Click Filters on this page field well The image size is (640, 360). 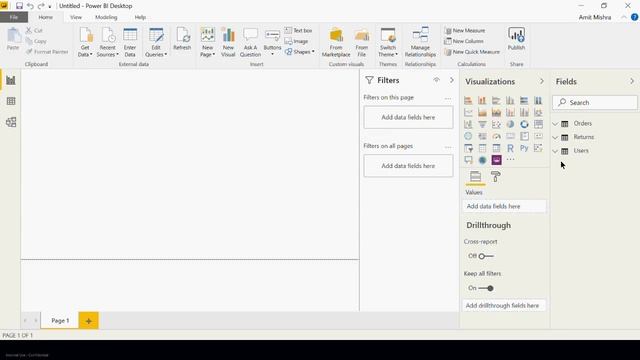[x=408, y=117]
